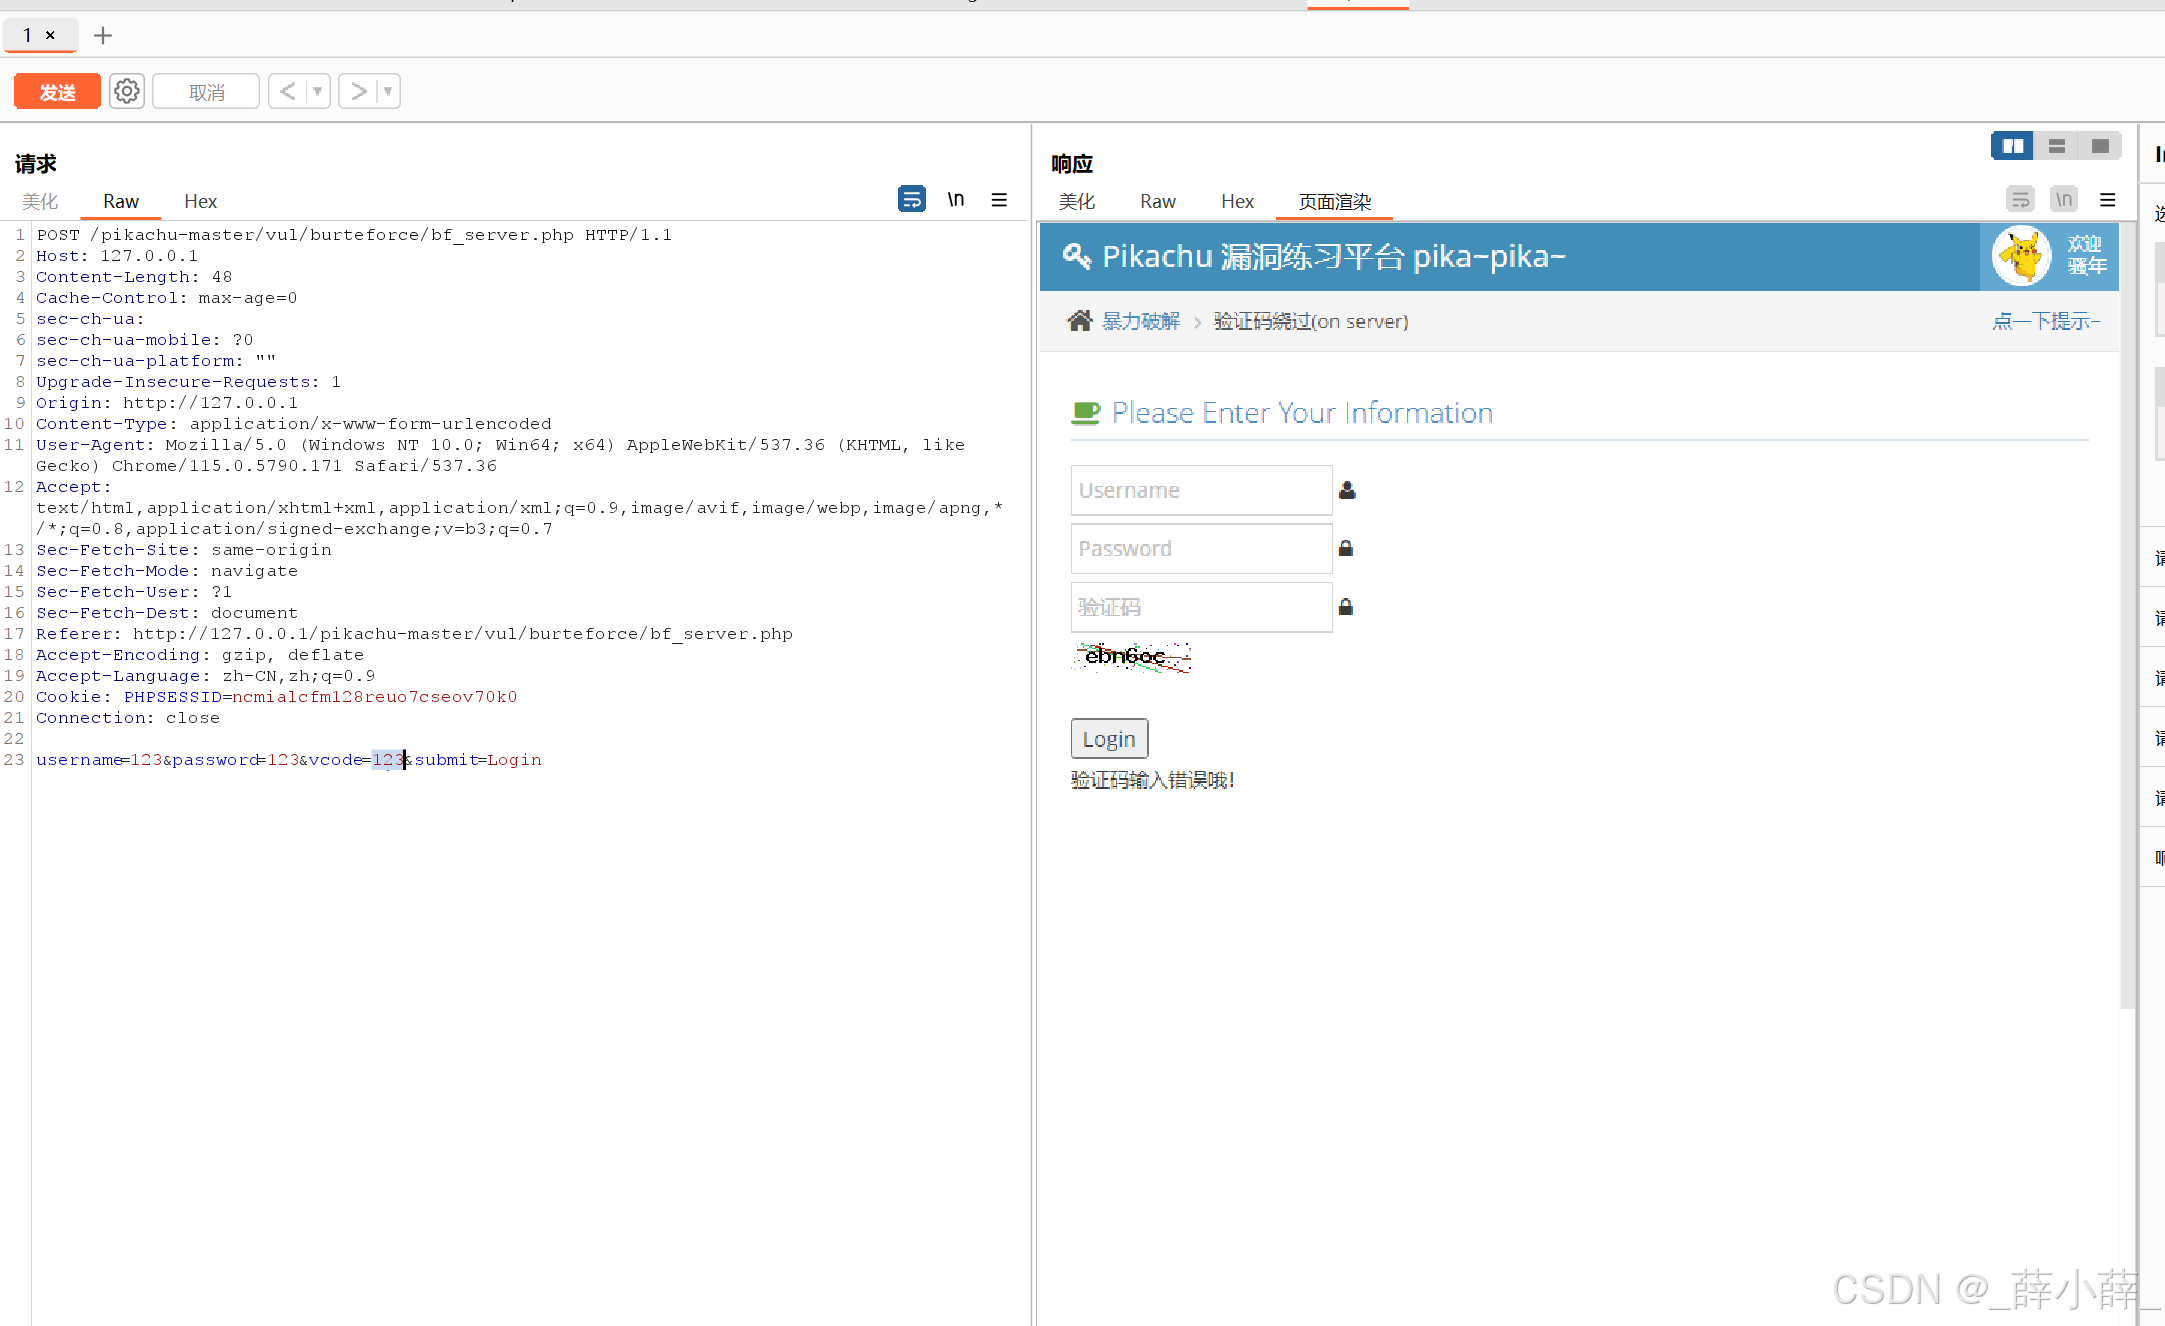
Task: Switch response view to Raw tab
Action: (x=1157, y=201)
